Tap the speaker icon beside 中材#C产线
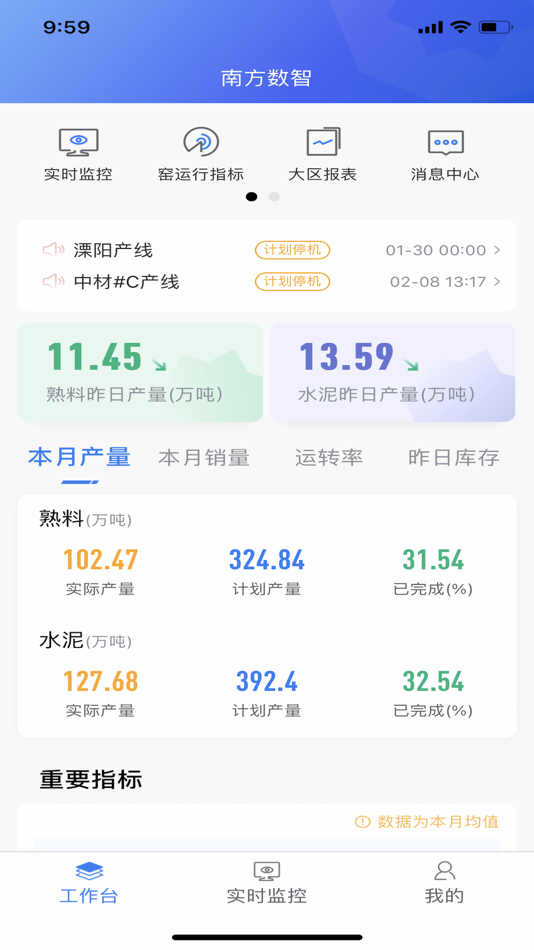 pyautogui.click(x=53, y=281)
